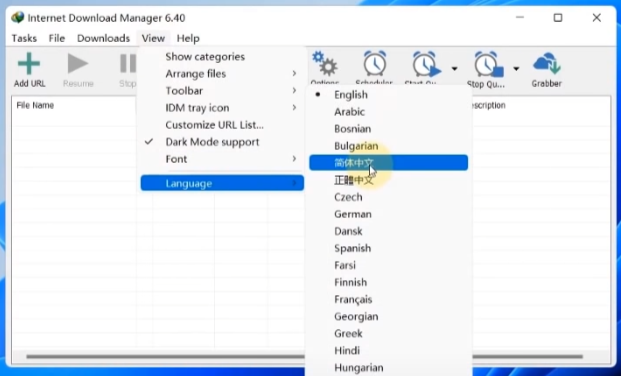Click the Add URL plus icon
Viewport: 621px width, 376px height.
(x=29, y=63)
